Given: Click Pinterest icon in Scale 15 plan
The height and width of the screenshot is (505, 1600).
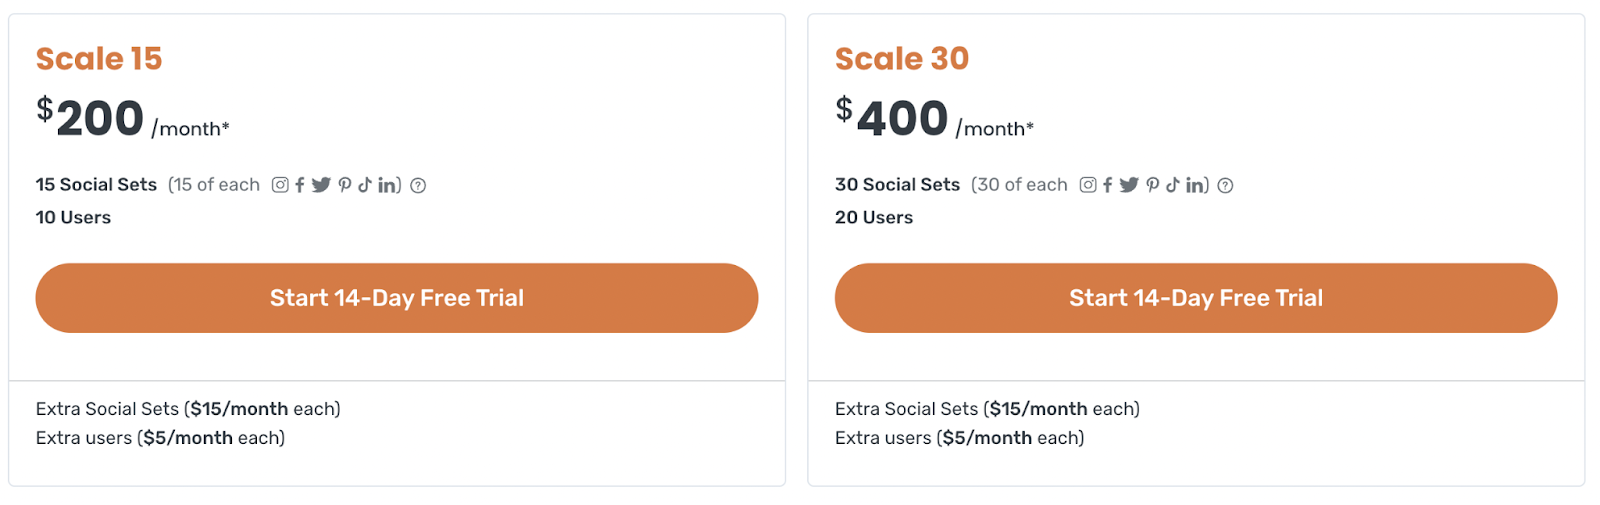Looking at the screenshot, I should pyautogui.click(x=345, y=185).
